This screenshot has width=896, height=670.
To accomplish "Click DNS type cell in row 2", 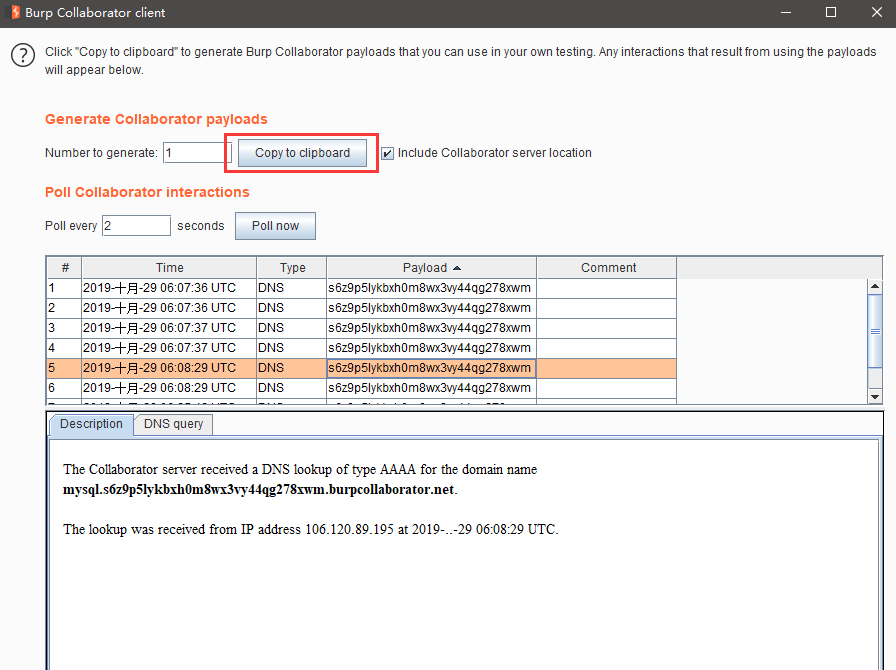I will click(x=291, y=308).
